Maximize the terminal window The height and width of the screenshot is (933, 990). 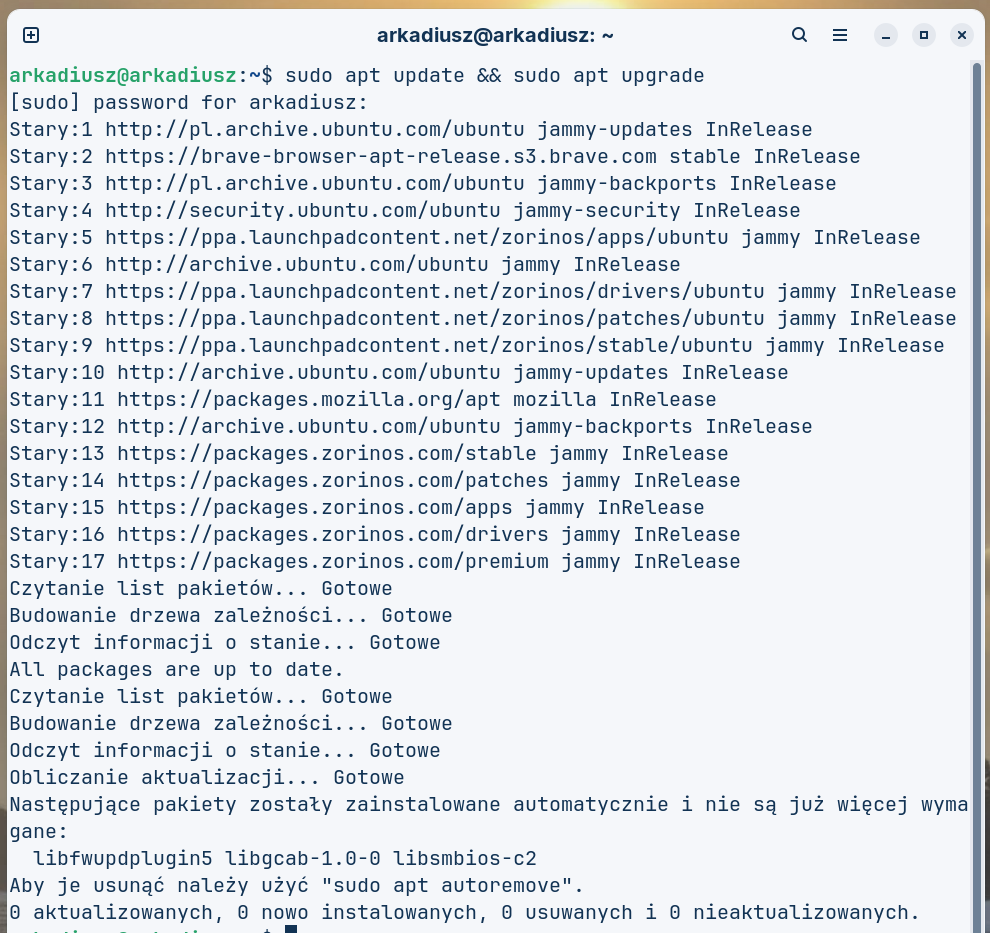click(x=924, y=35)
